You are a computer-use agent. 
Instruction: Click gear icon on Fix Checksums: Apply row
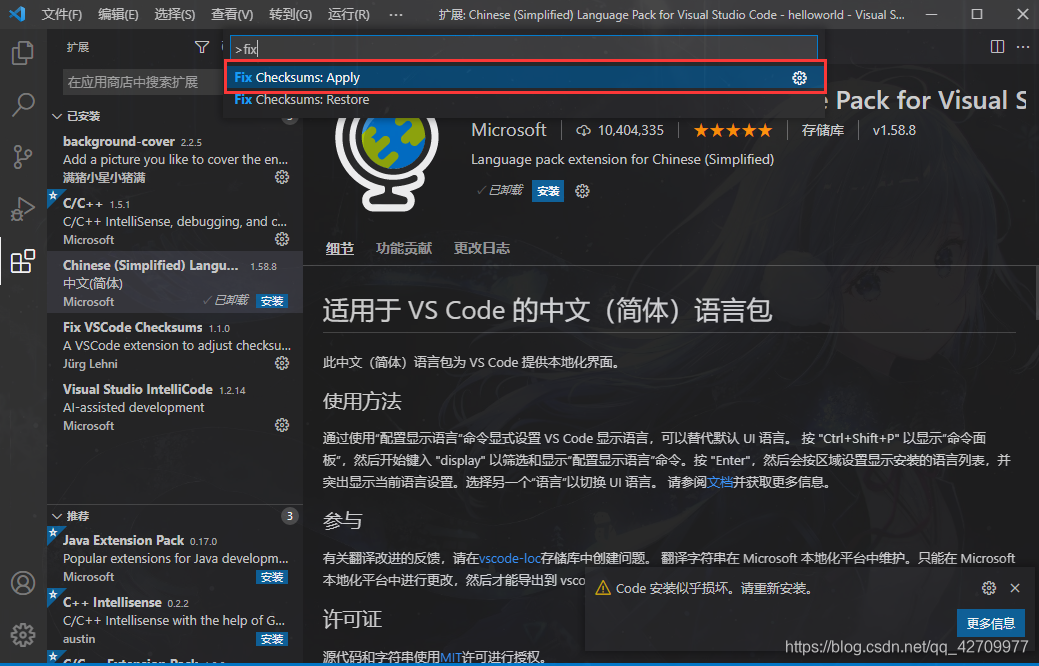tap(800, 78)
